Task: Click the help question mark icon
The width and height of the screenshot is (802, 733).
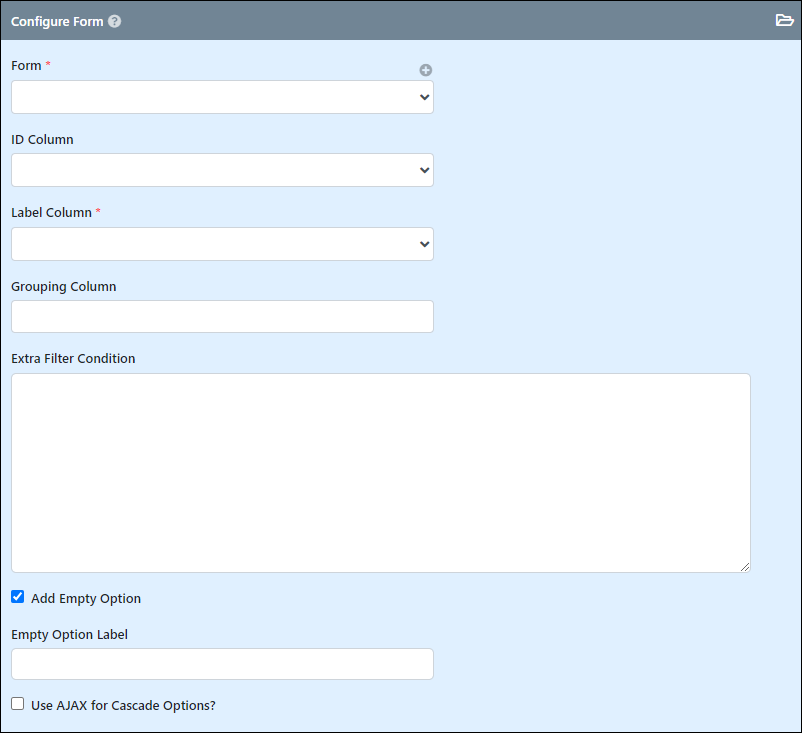Action: 115,21
